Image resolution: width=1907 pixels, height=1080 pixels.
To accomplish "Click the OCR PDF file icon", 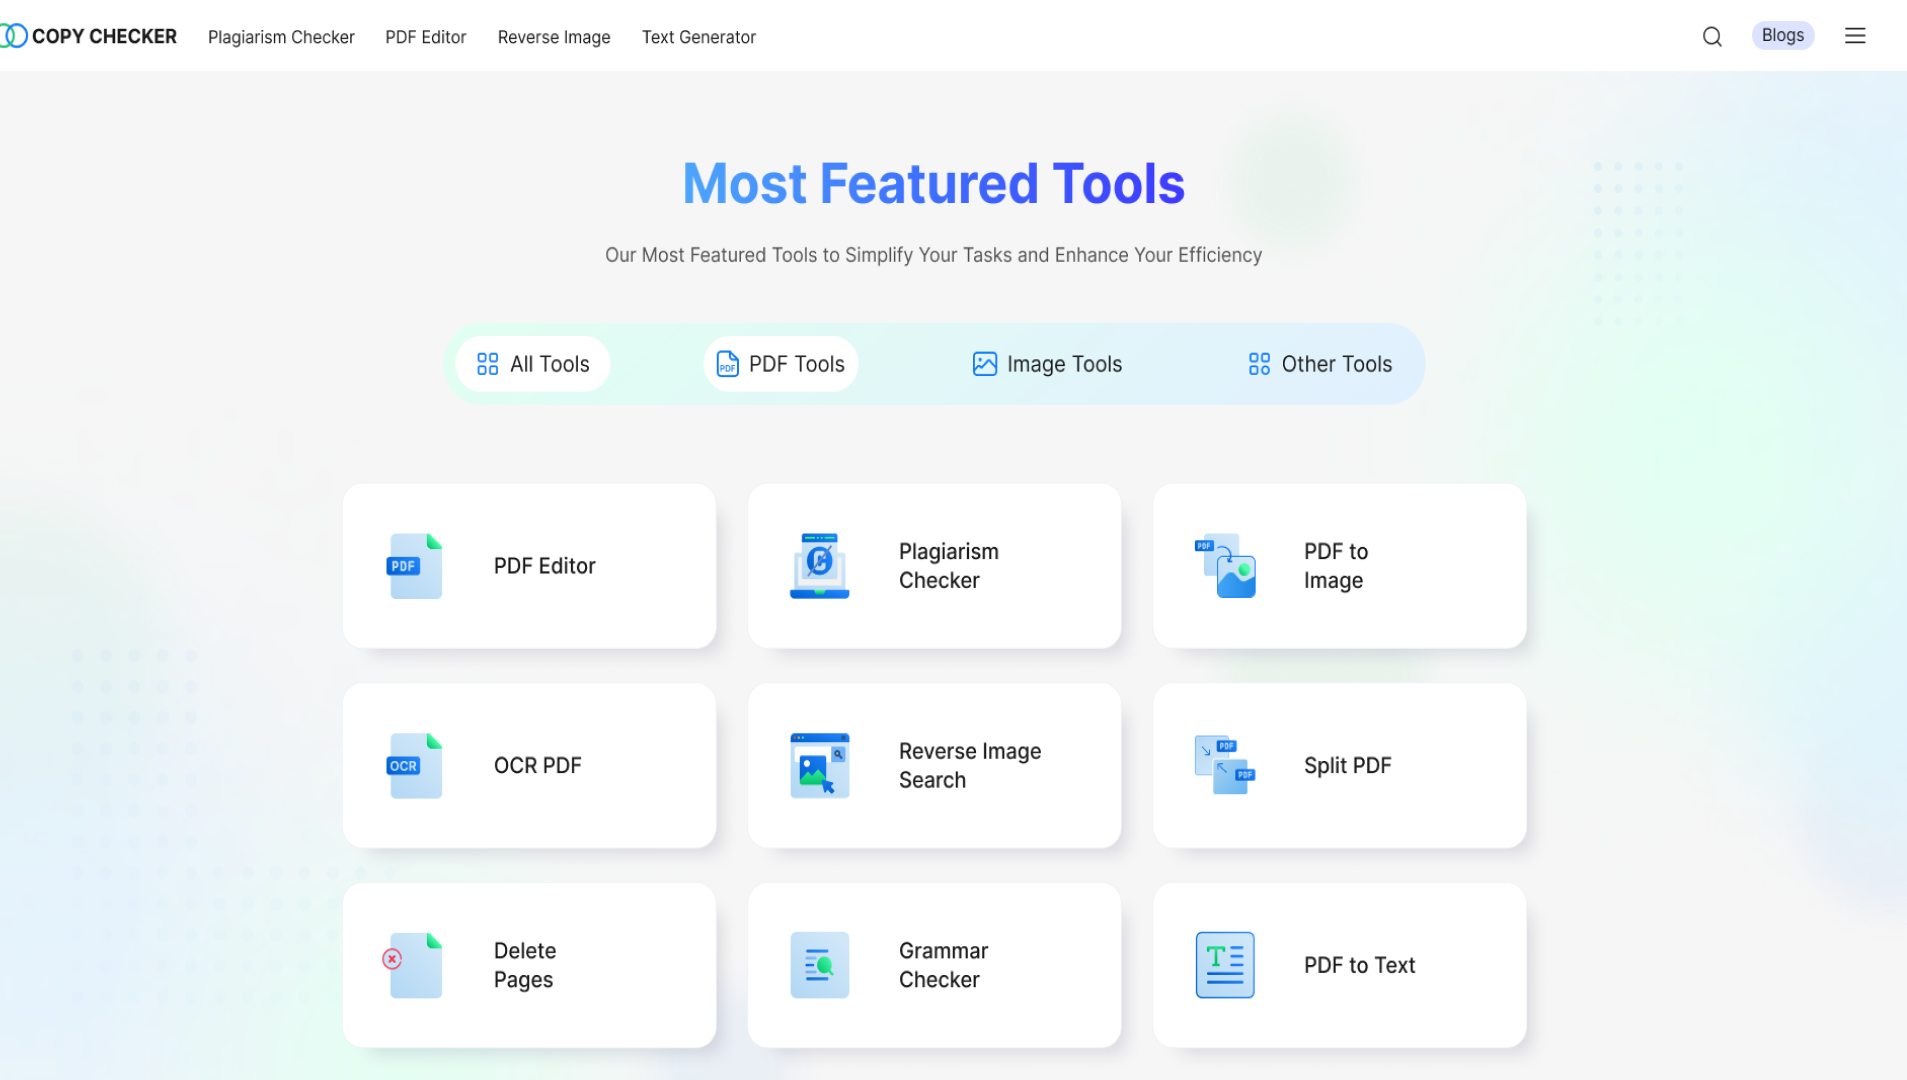I will point(414,766).
